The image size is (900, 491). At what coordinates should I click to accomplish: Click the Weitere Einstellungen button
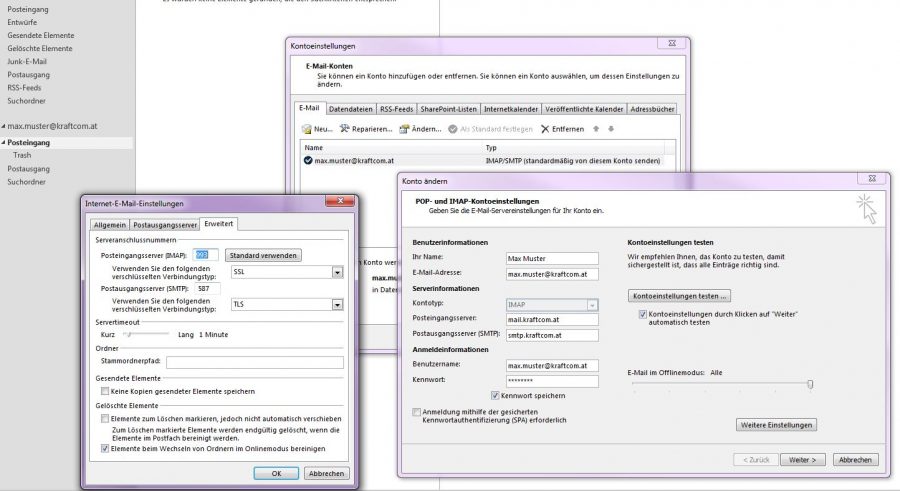pos(777,425)
